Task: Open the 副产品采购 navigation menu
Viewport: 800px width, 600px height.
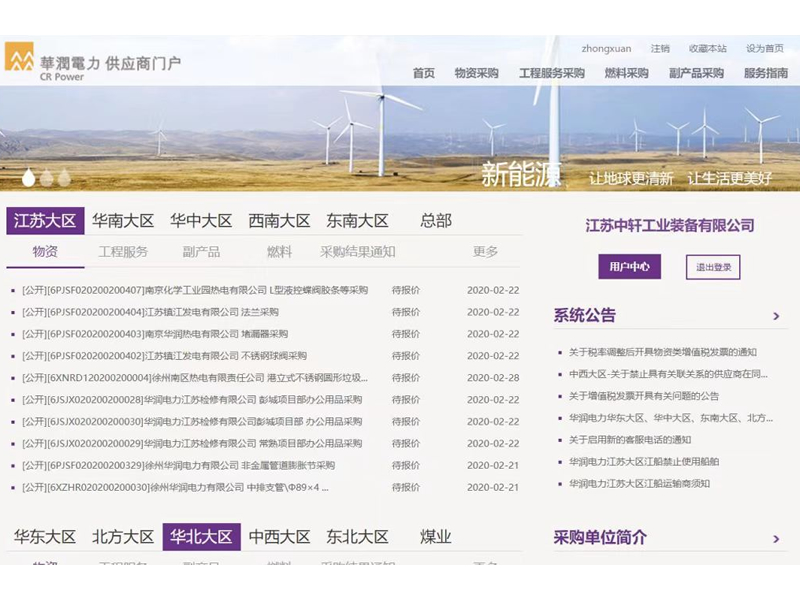Action: [696, 73]
